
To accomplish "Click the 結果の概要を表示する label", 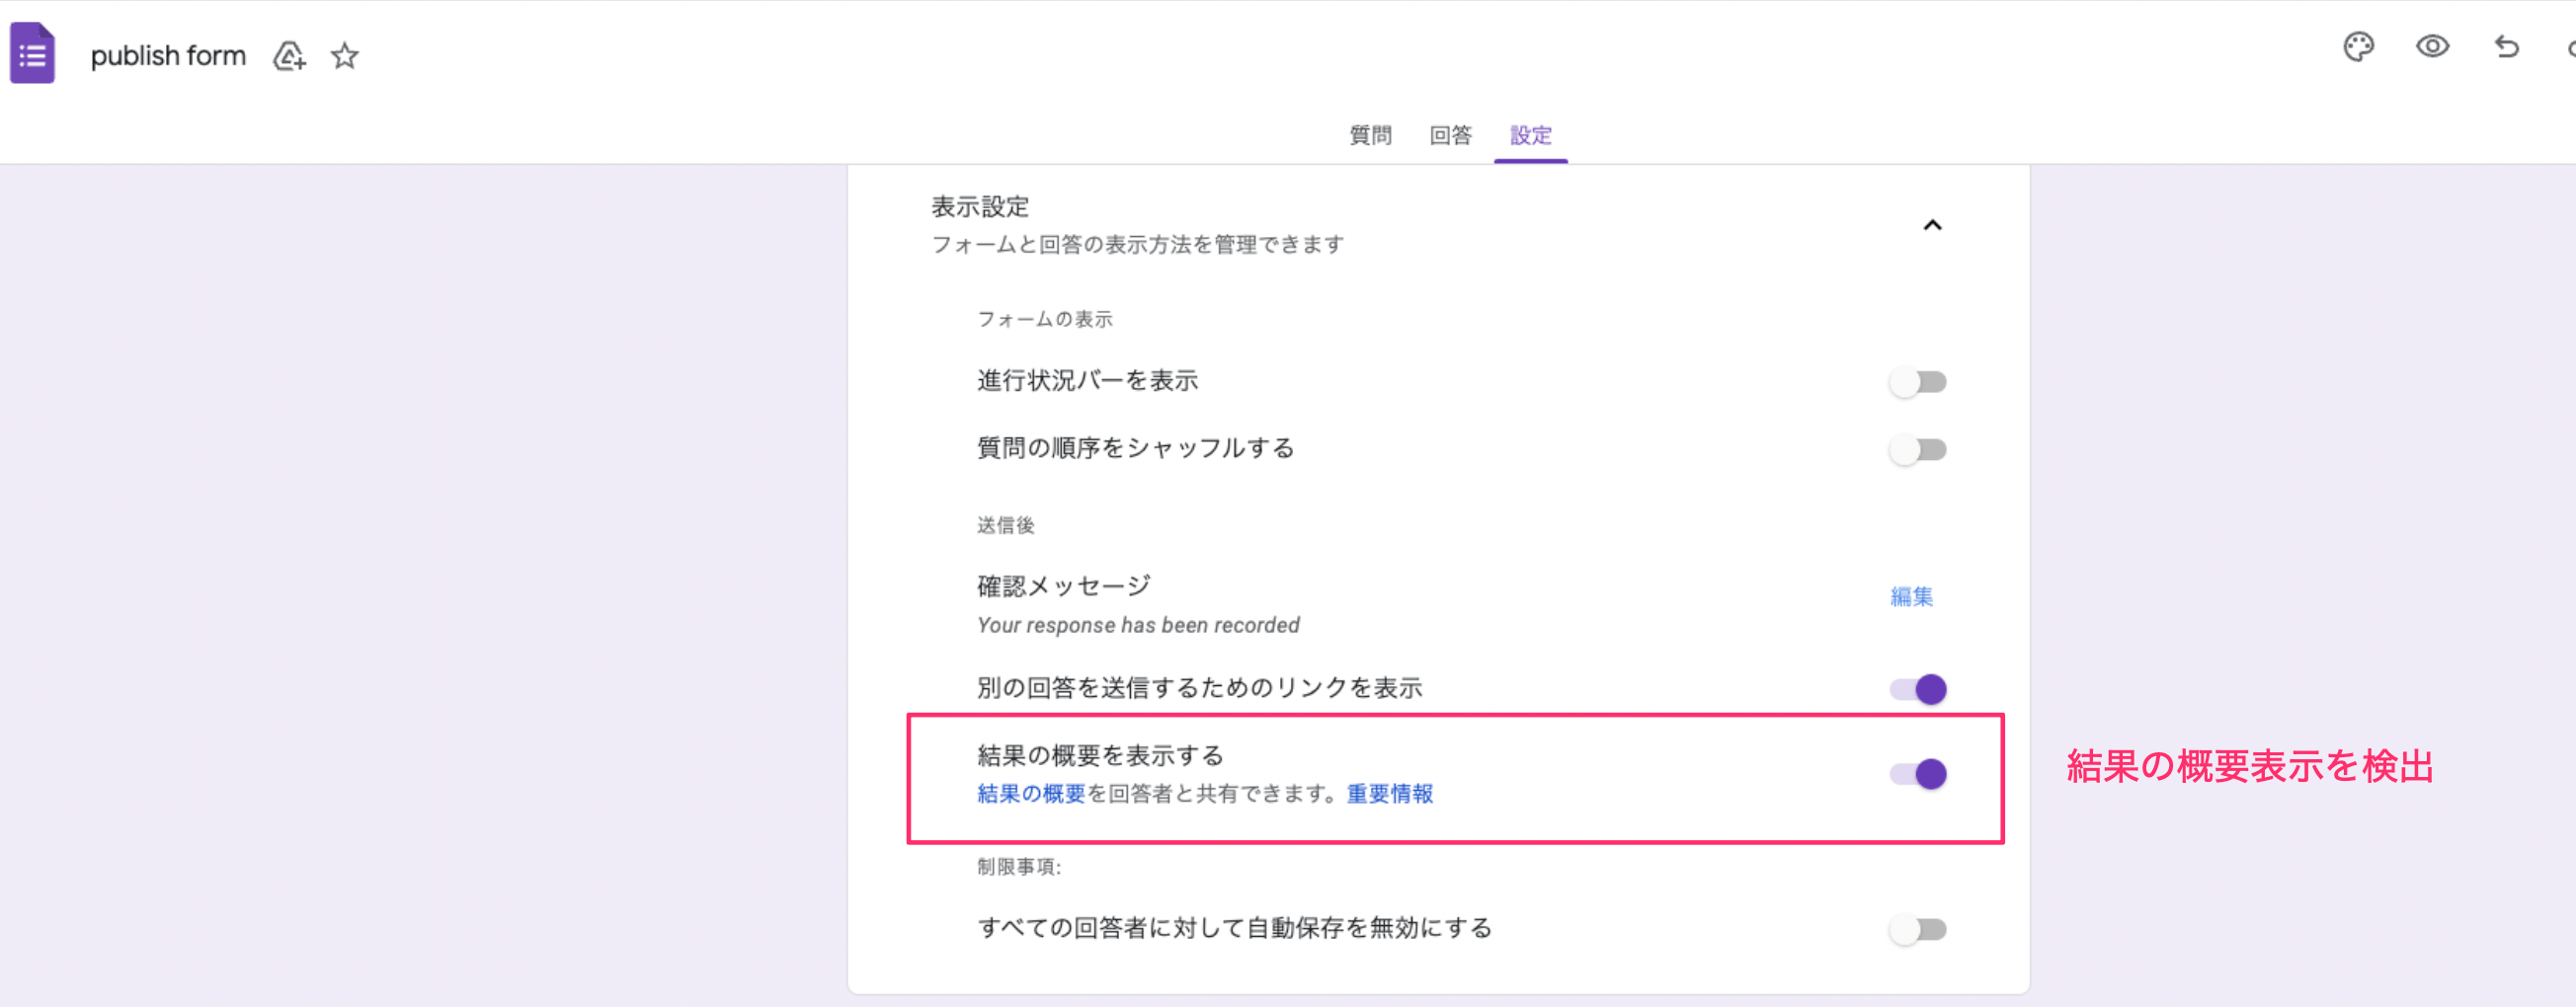I will click(x=1100, y=756).
